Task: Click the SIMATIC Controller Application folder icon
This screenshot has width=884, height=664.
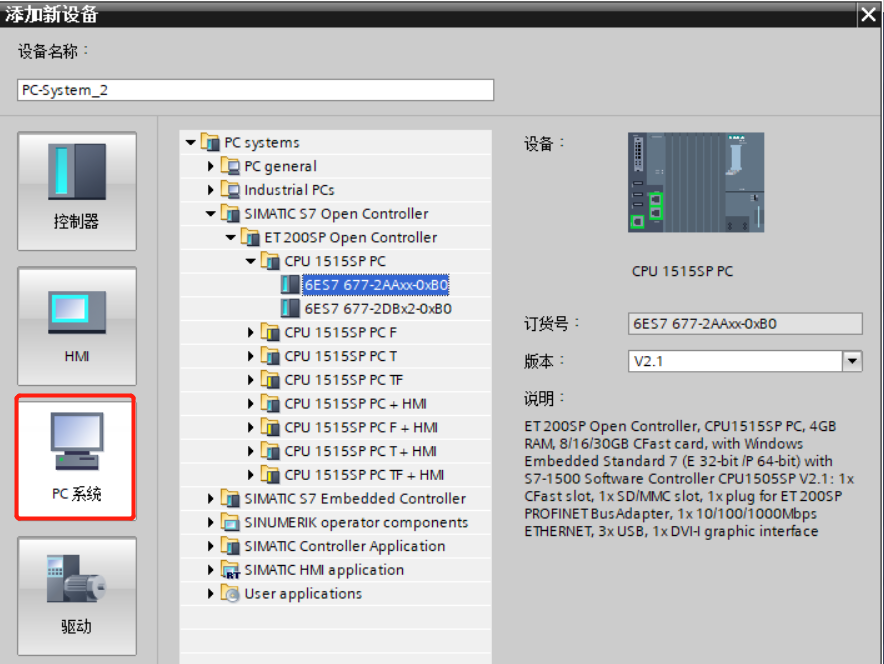Action: [230, 545]
